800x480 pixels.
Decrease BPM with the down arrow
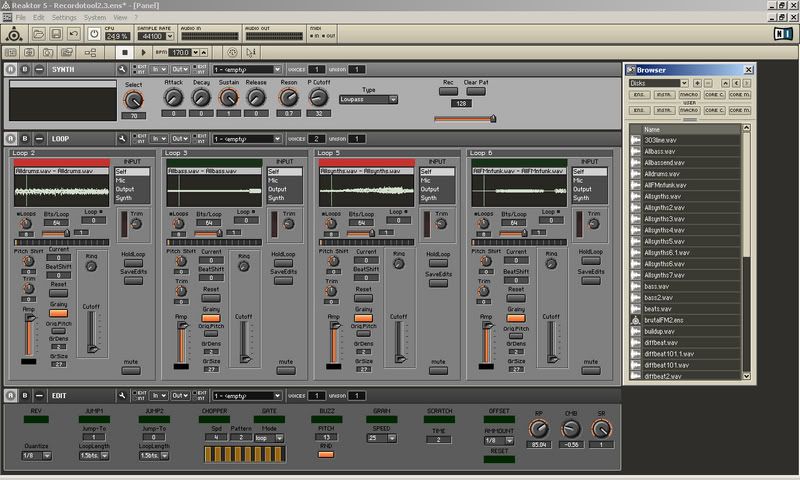pos(195,53)
